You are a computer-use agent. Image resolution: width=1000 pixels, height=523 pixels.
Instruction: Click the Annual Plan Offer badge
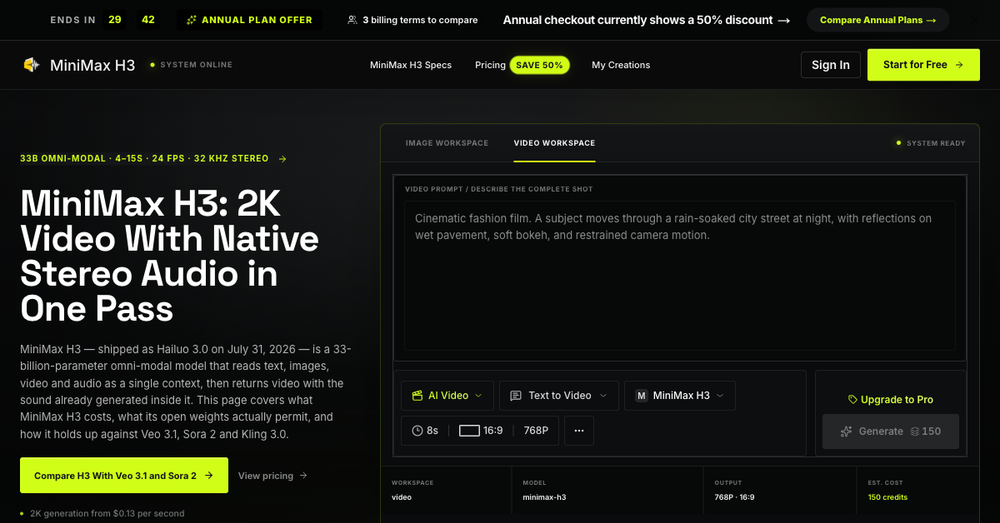pyautogui.click(x=249, y=20)
